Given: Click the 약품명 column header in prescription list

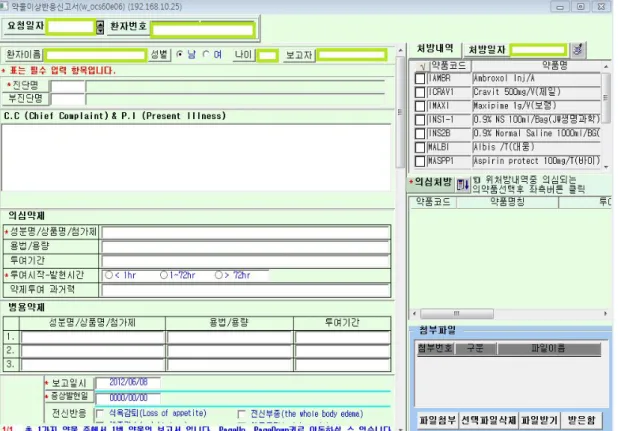Looking at the screenshot, I should tap(554, 65).
